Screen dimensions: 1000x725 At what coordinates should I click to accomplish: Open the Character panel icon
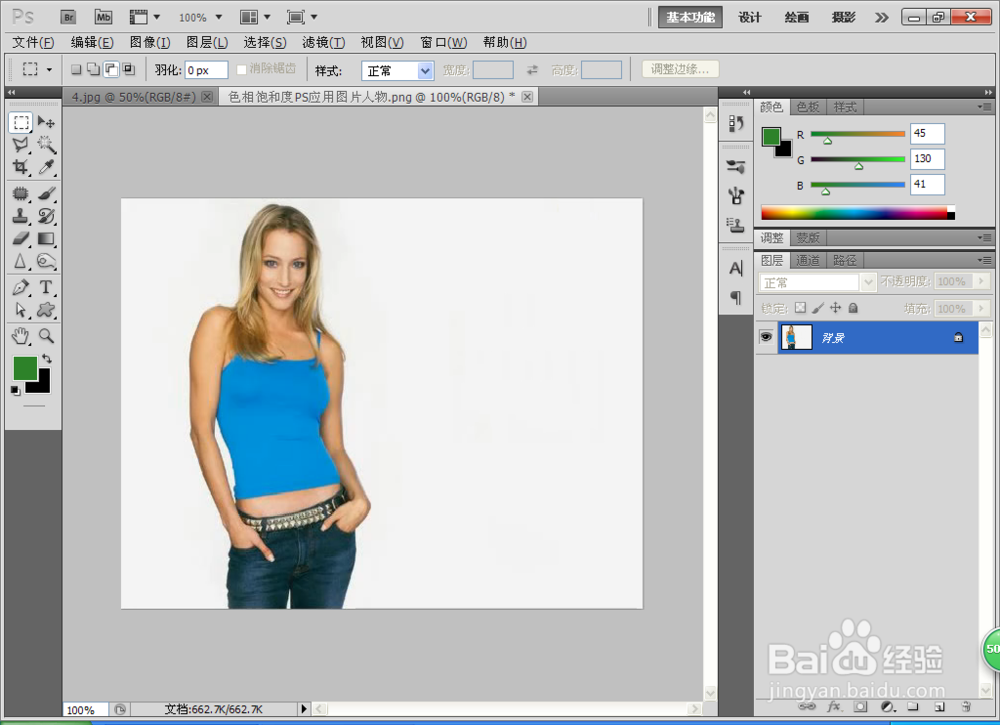click(x=736, y=268)
